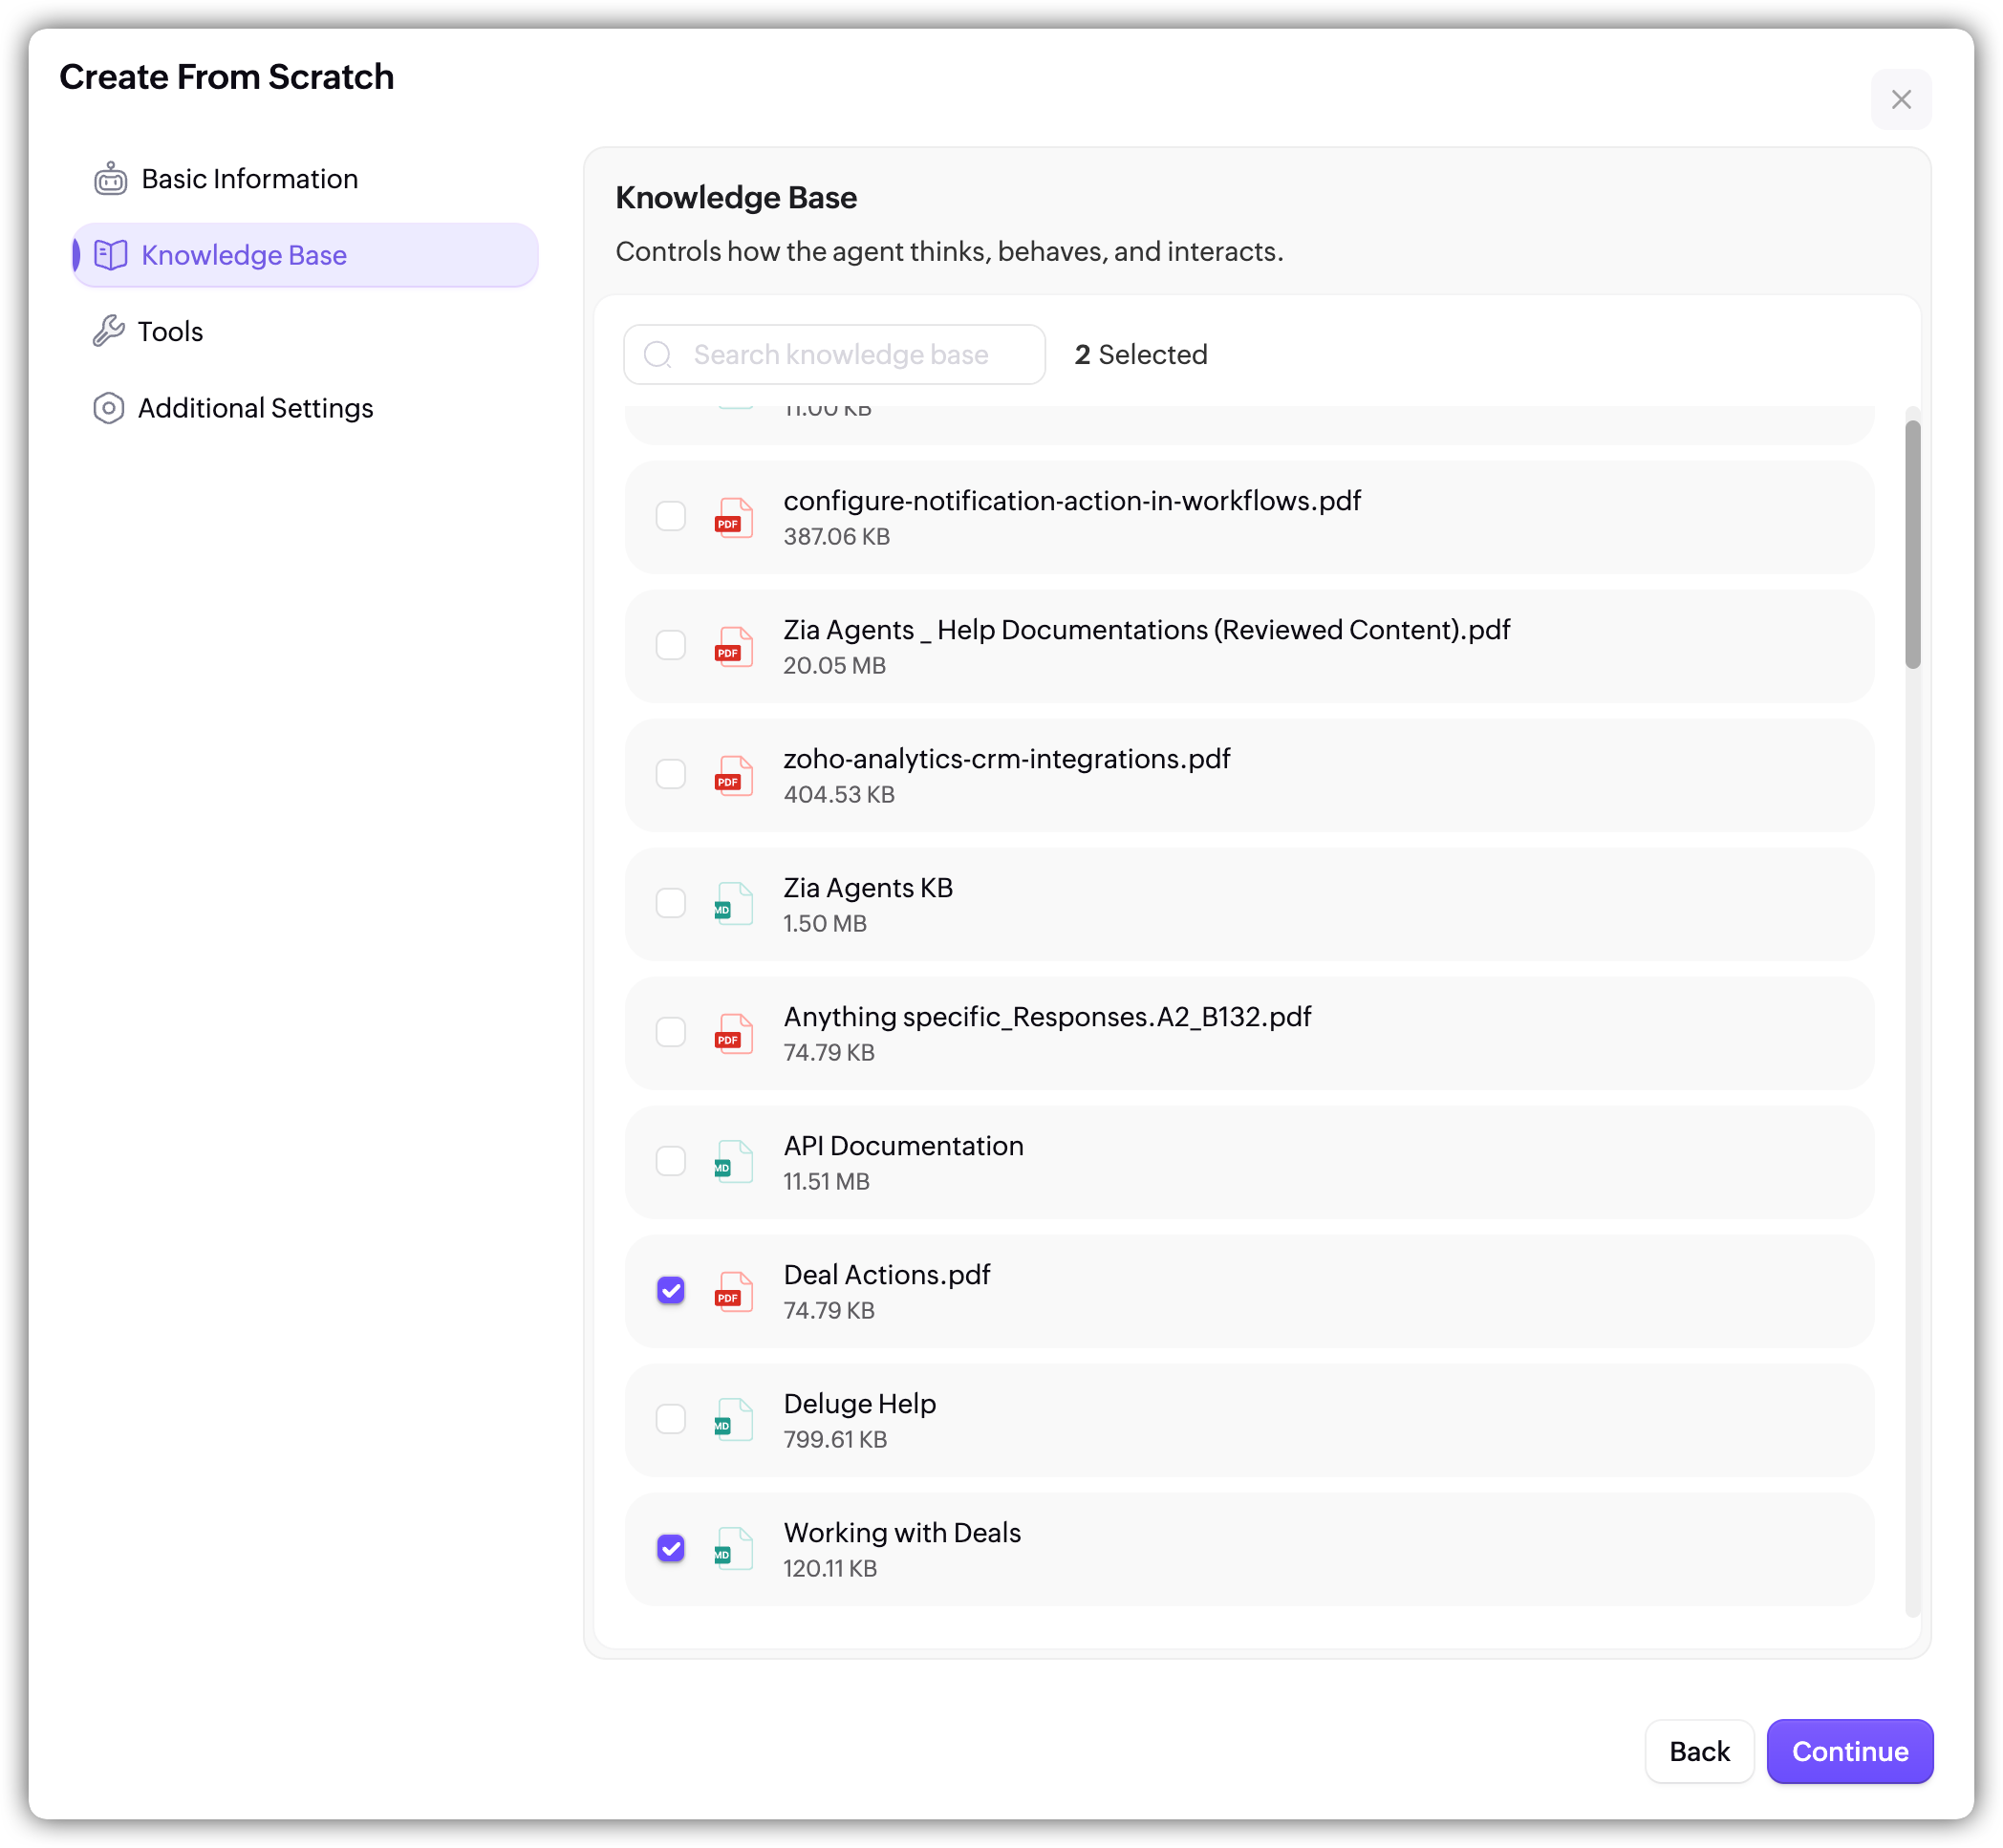Go to Basic Information step

pos(249,179)
